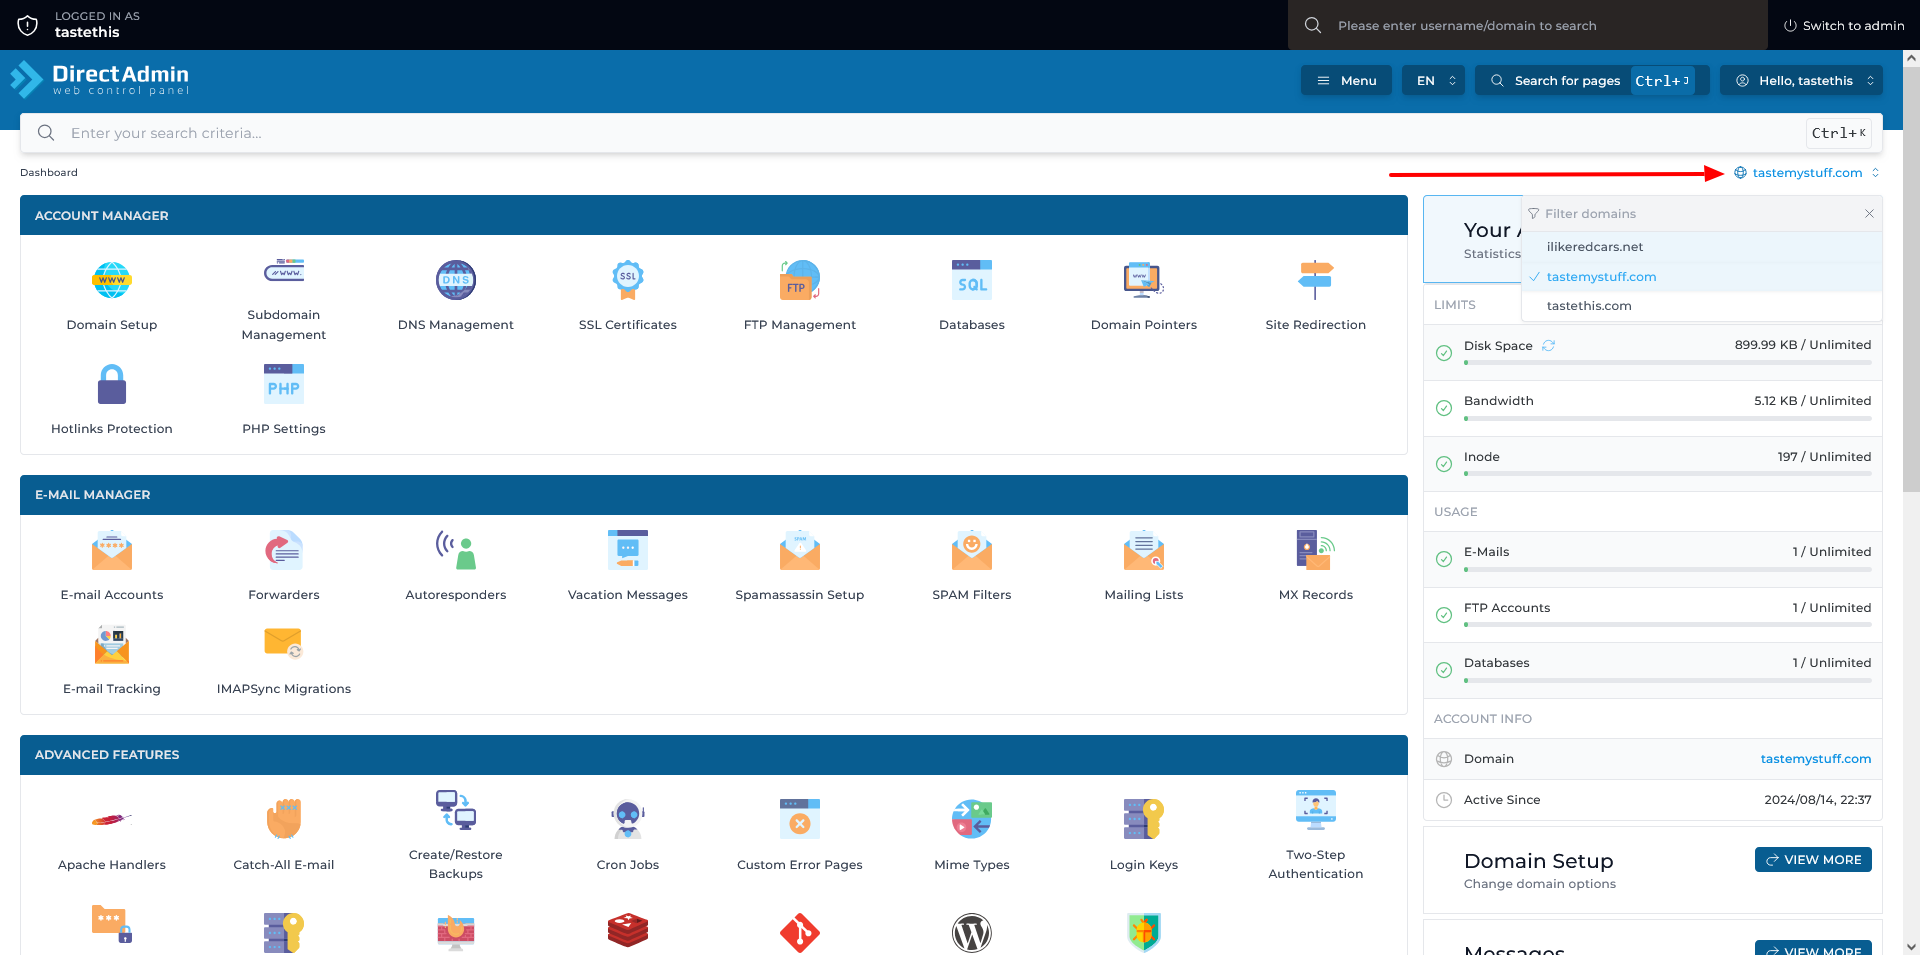This screenshot has width=1920, height=955.
Task: Open the Hello, tastethis user dropdown
Action: pos(1802,81)
